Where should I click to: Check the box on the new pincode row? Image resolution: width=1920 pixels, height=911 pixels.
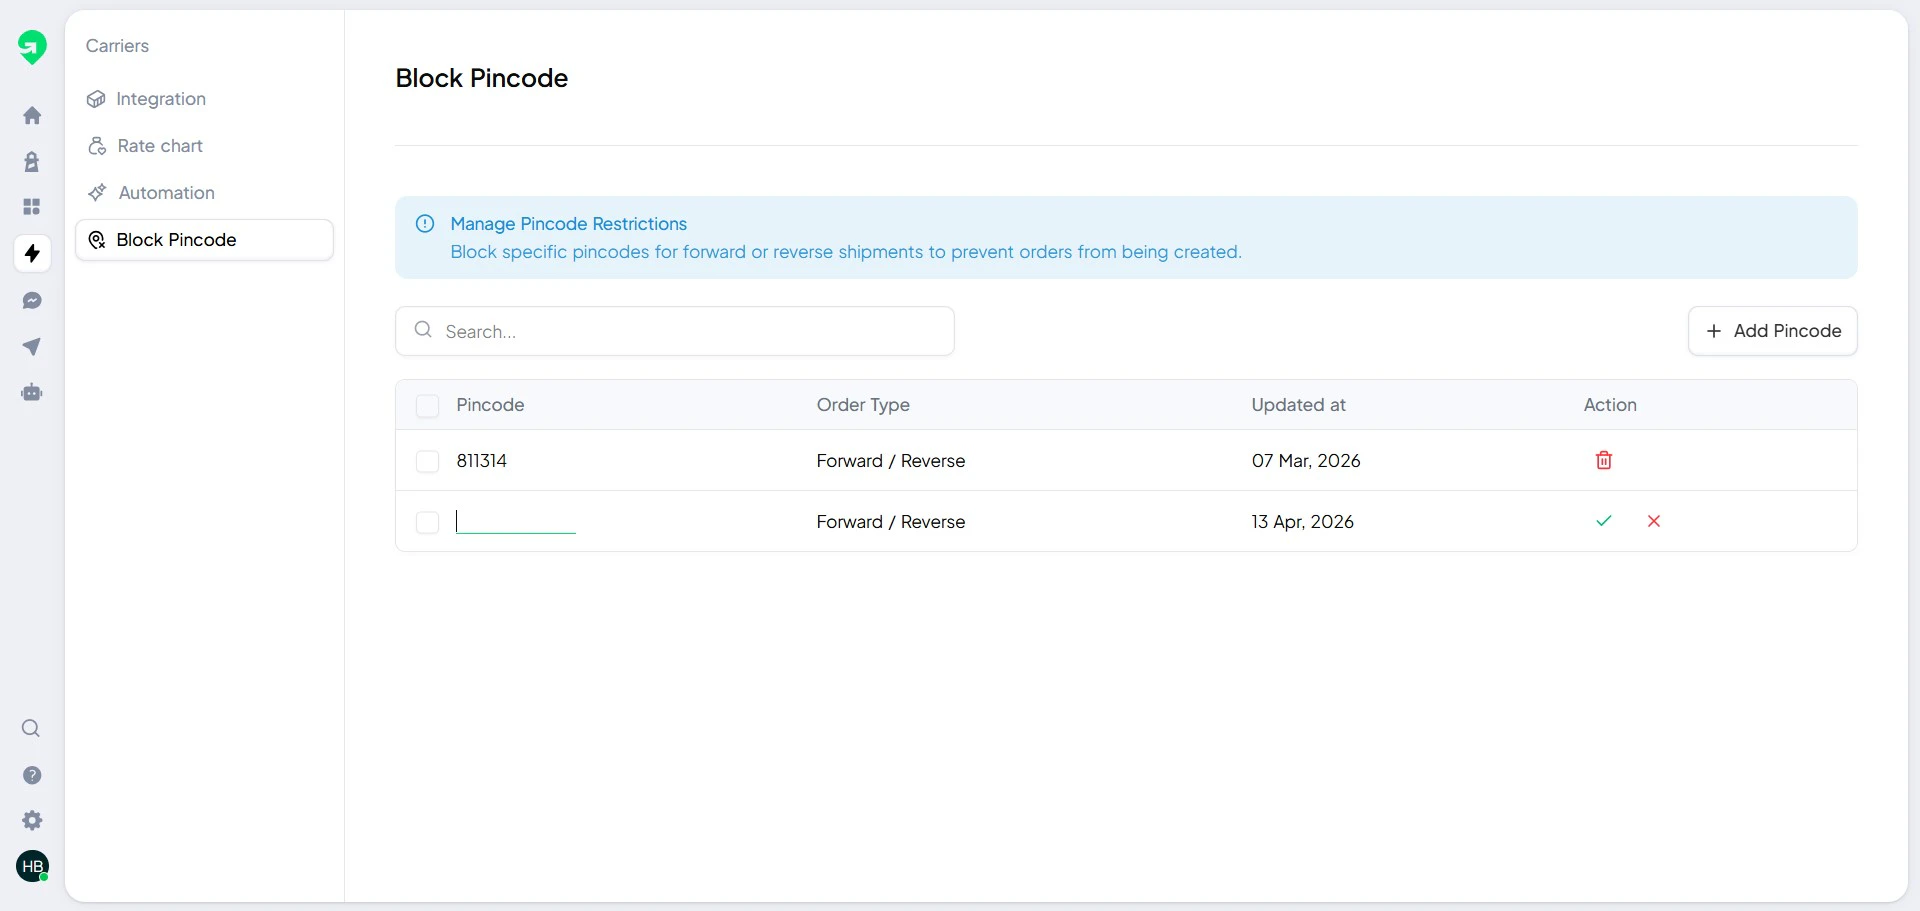427,522
